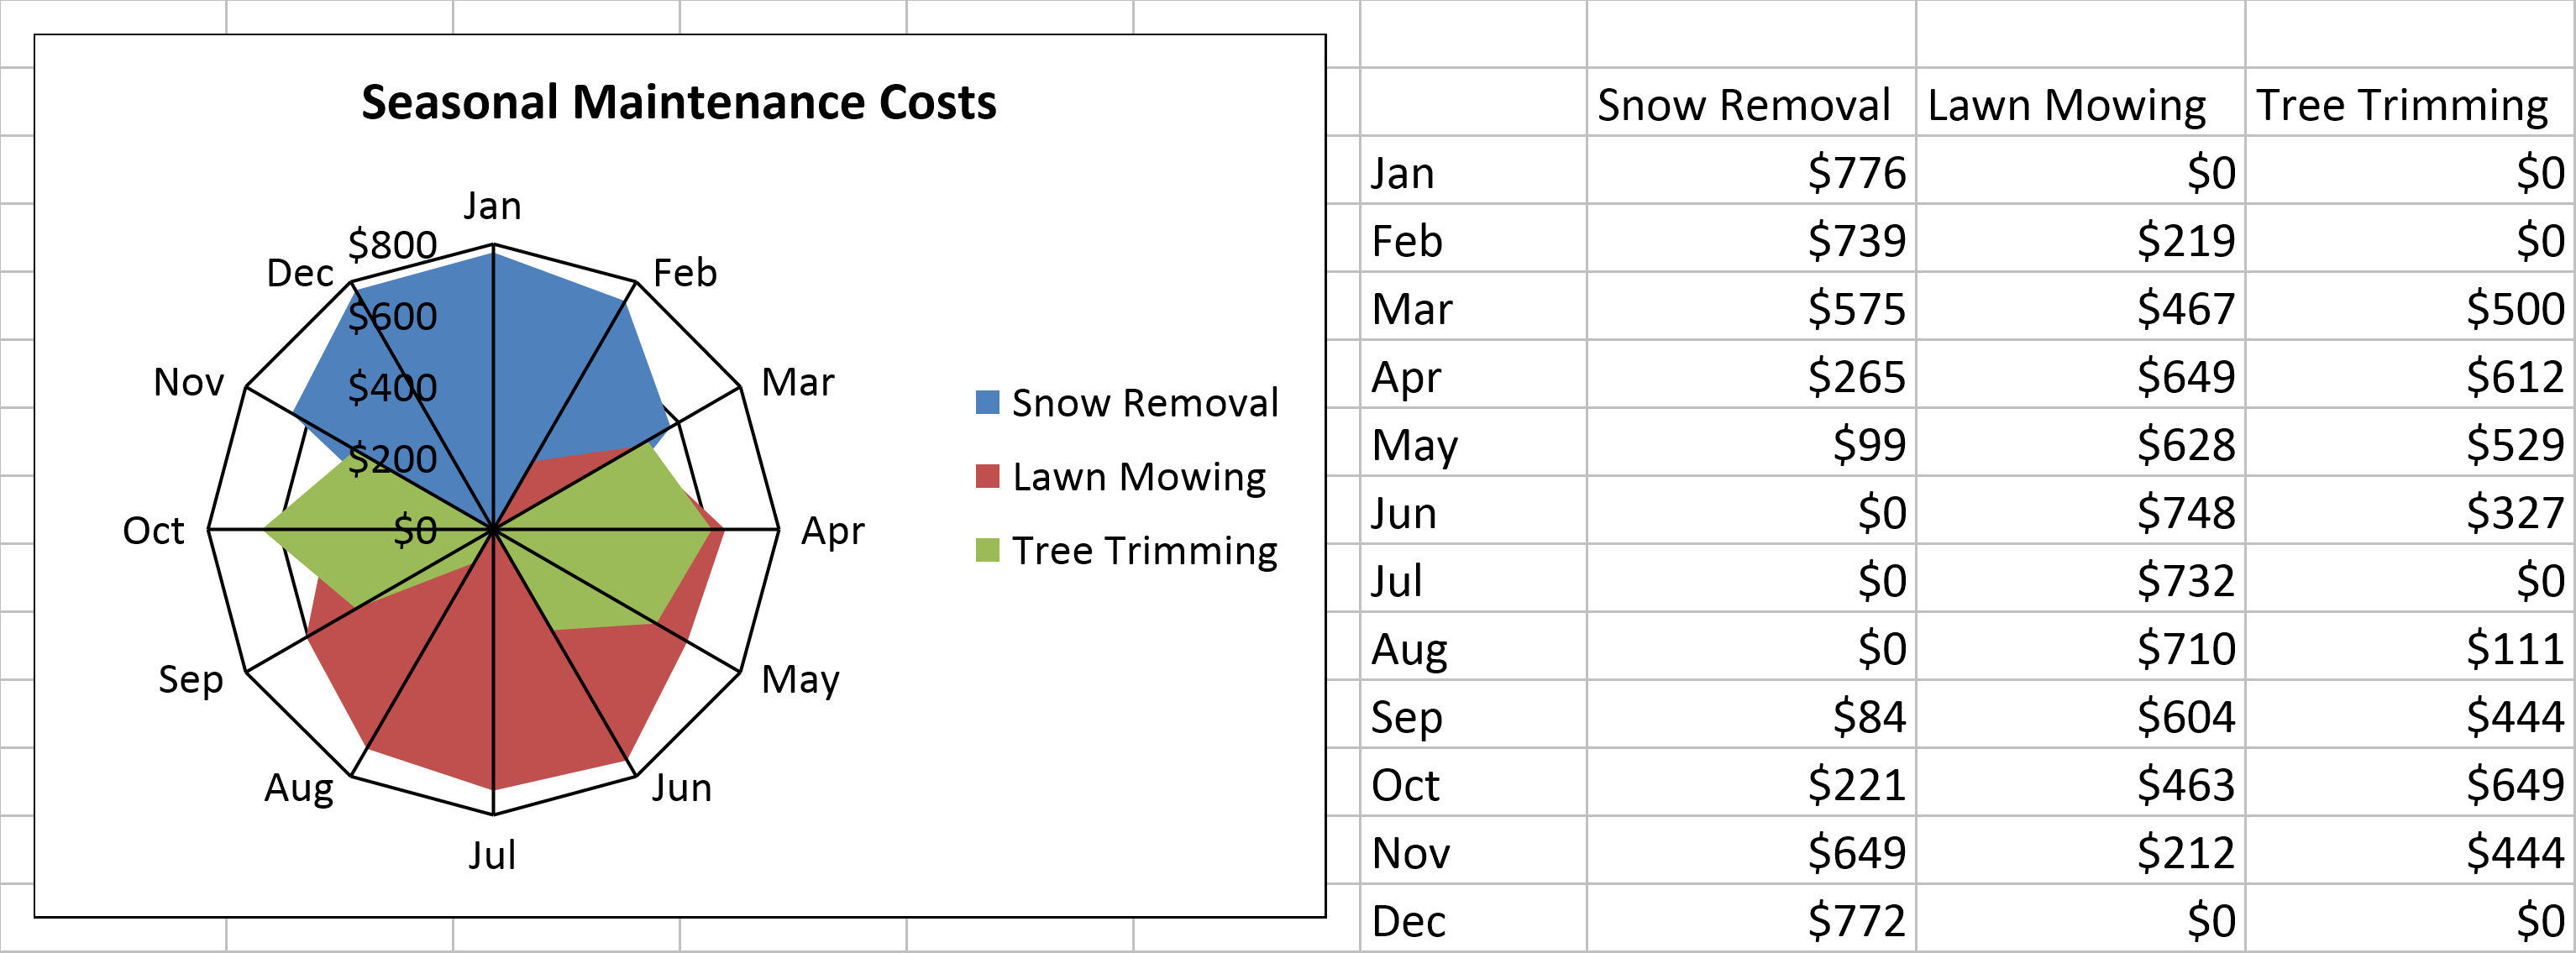This screenshot has height=953, width=2576.
Task: Click the green Tree Trimming legend swatch
Action: (x=987, y=551)
